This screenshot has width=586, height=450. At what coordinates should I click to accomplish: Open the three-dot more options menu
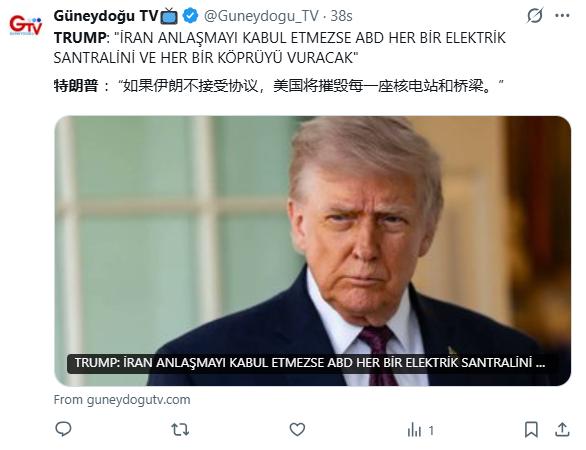[x=562, y=16]
